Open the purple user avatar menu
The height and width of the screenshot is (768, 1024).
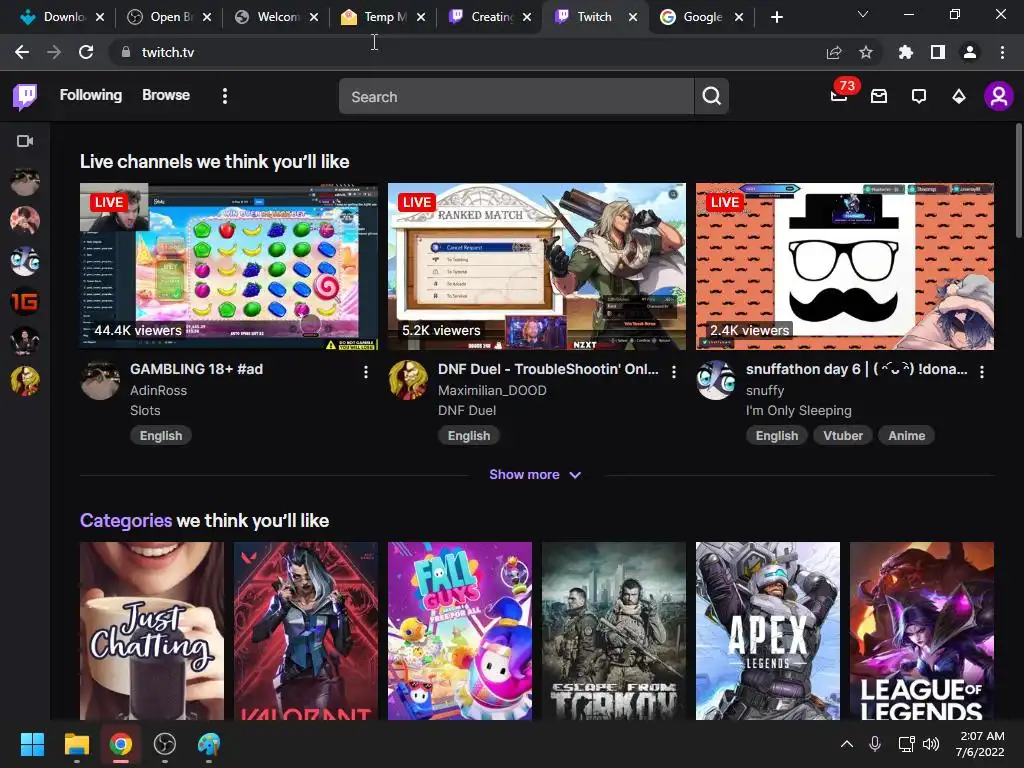[x=999, y=97]
